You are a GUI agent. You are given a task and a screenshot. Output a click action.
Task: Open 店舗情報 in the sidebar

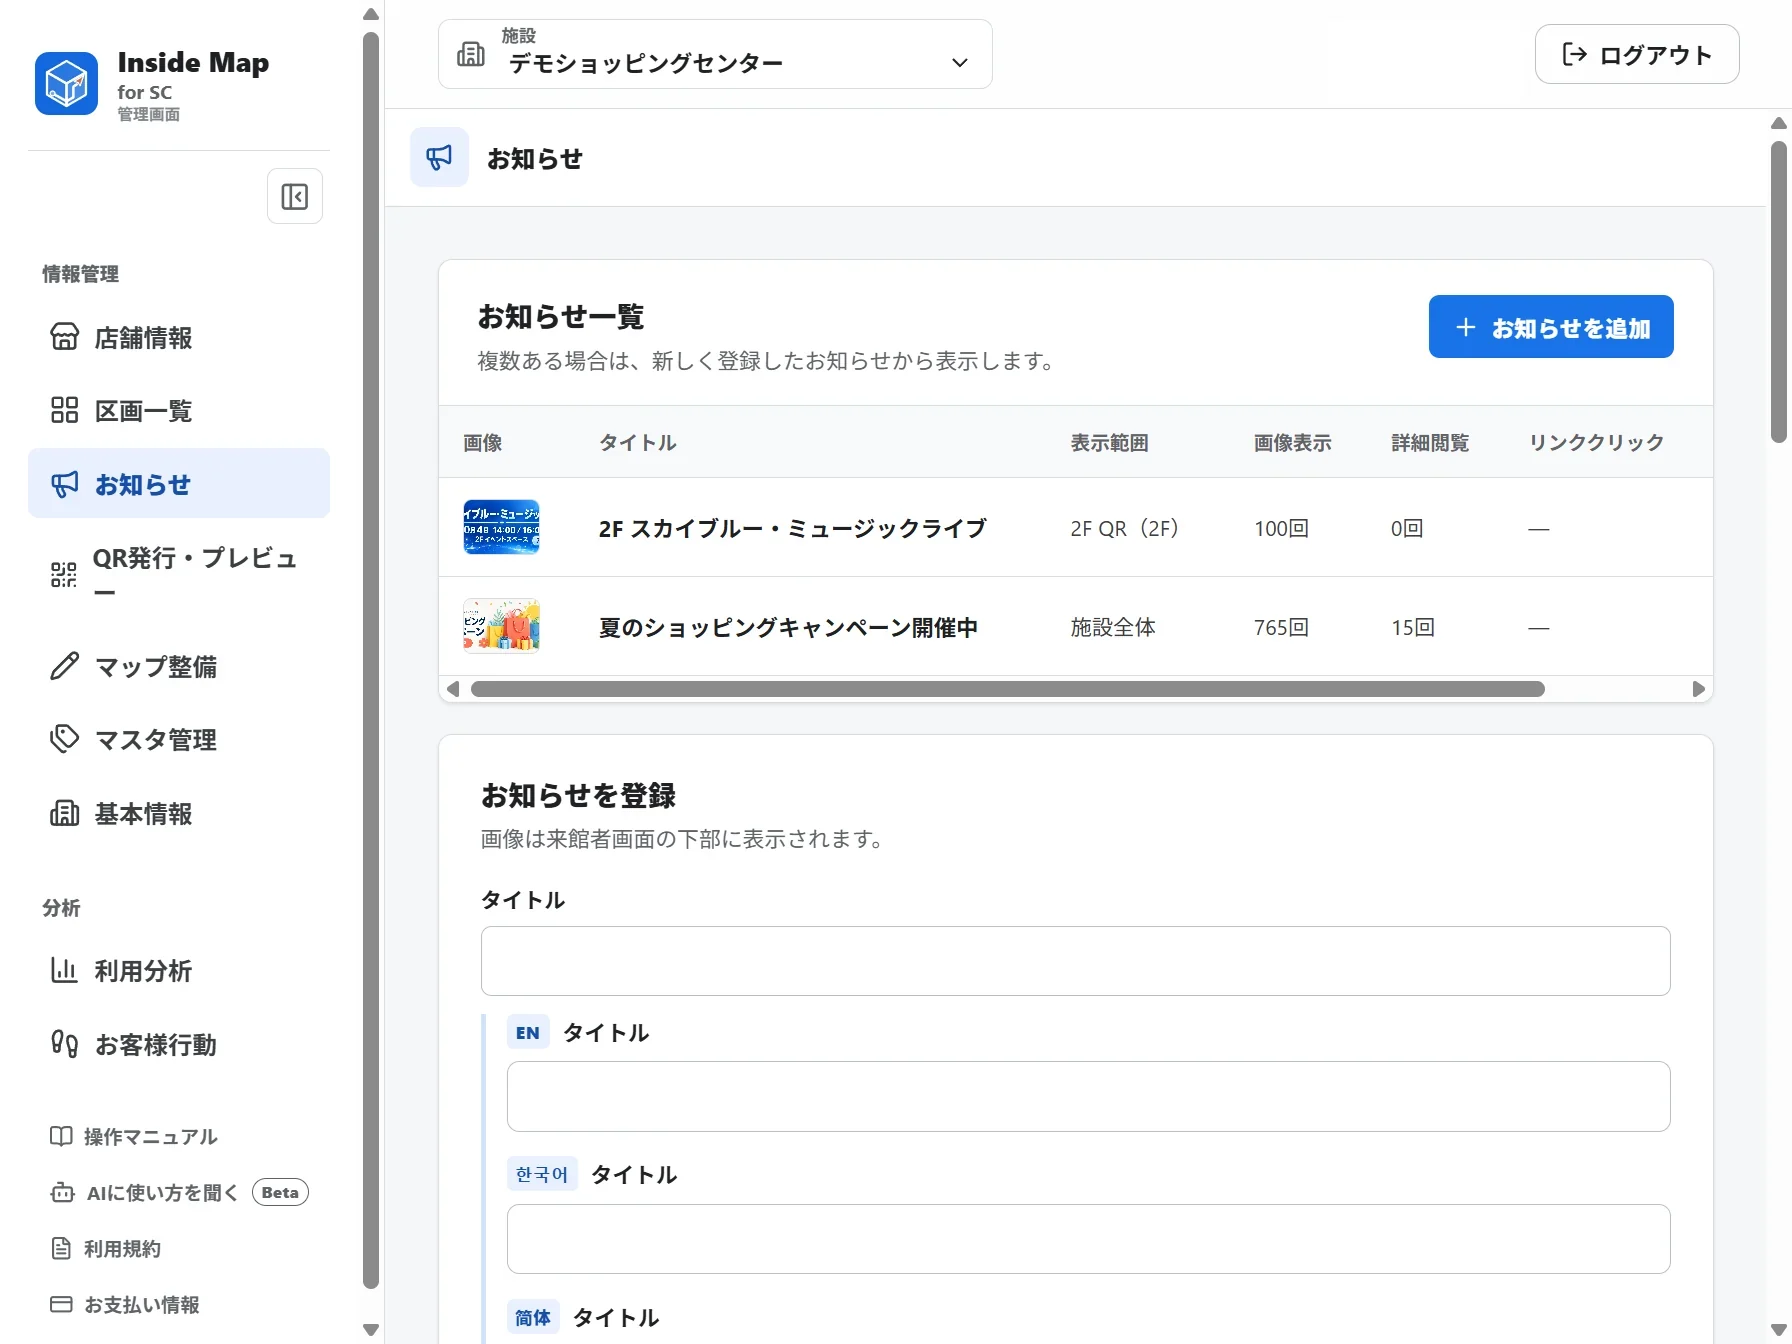pos(179,337)
